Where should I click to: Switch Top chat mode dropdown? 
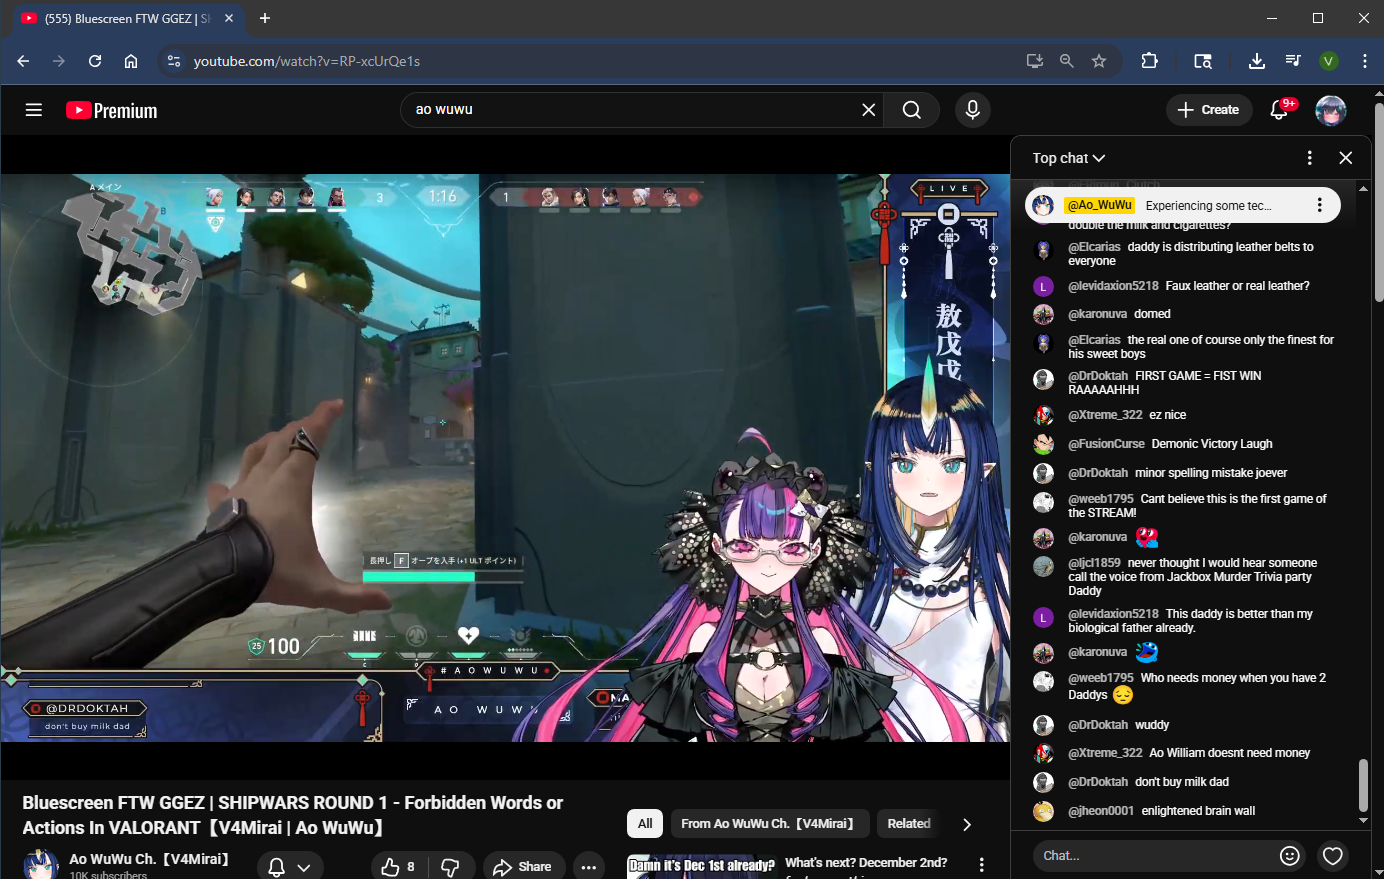coord(1069,158)
